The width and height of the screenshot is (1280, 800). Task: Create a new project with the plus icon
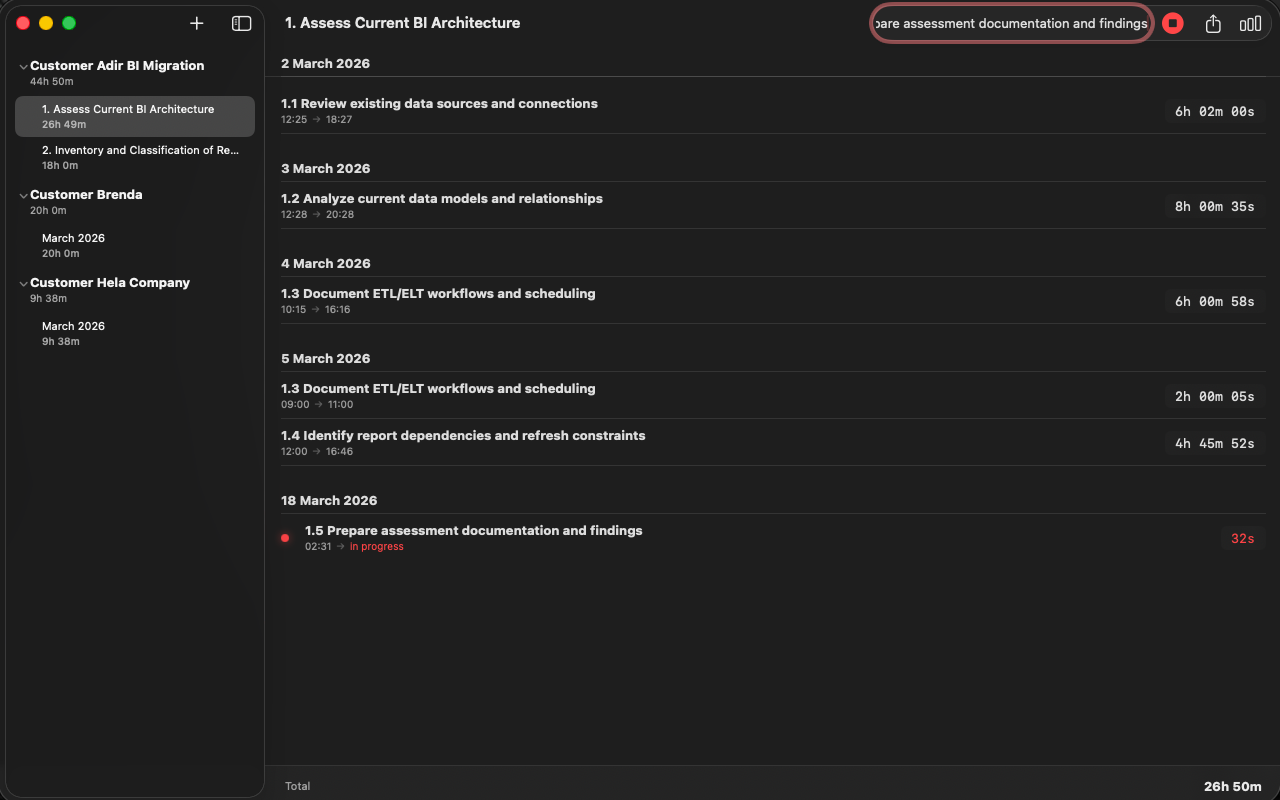click(196, 22)
